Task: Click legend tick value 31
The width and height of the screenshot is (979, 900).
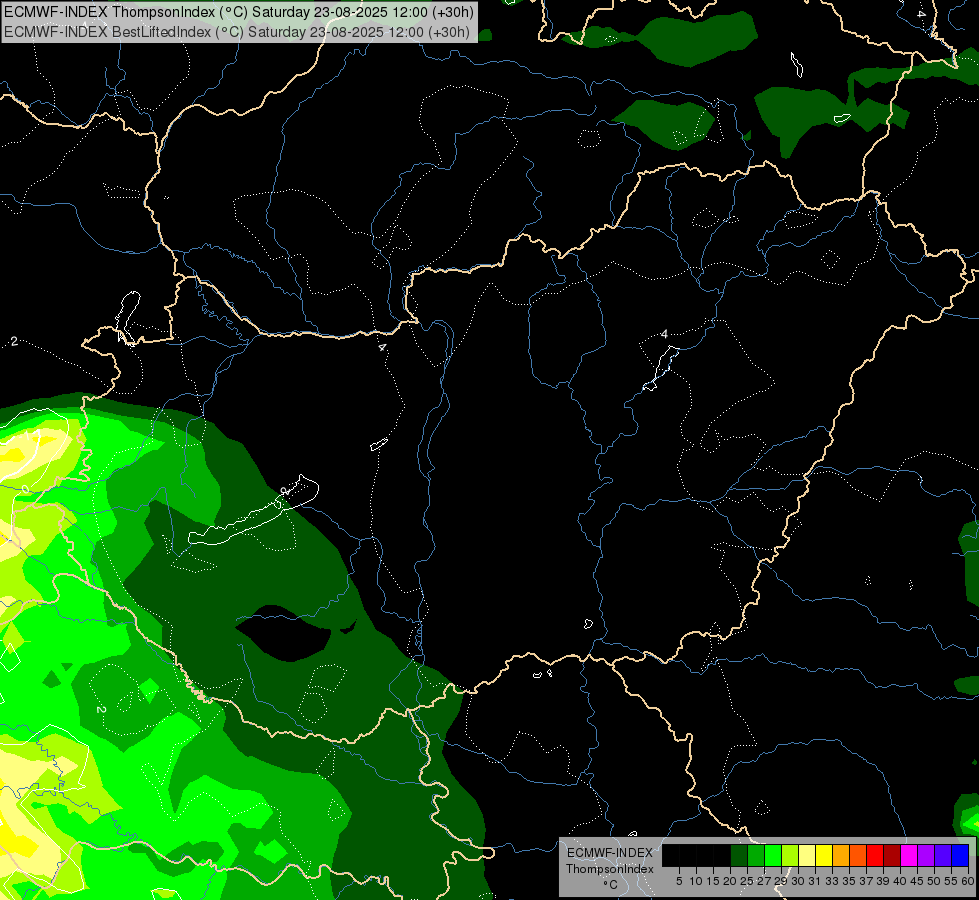Action: pyautogui.click(x=815, y=881)
